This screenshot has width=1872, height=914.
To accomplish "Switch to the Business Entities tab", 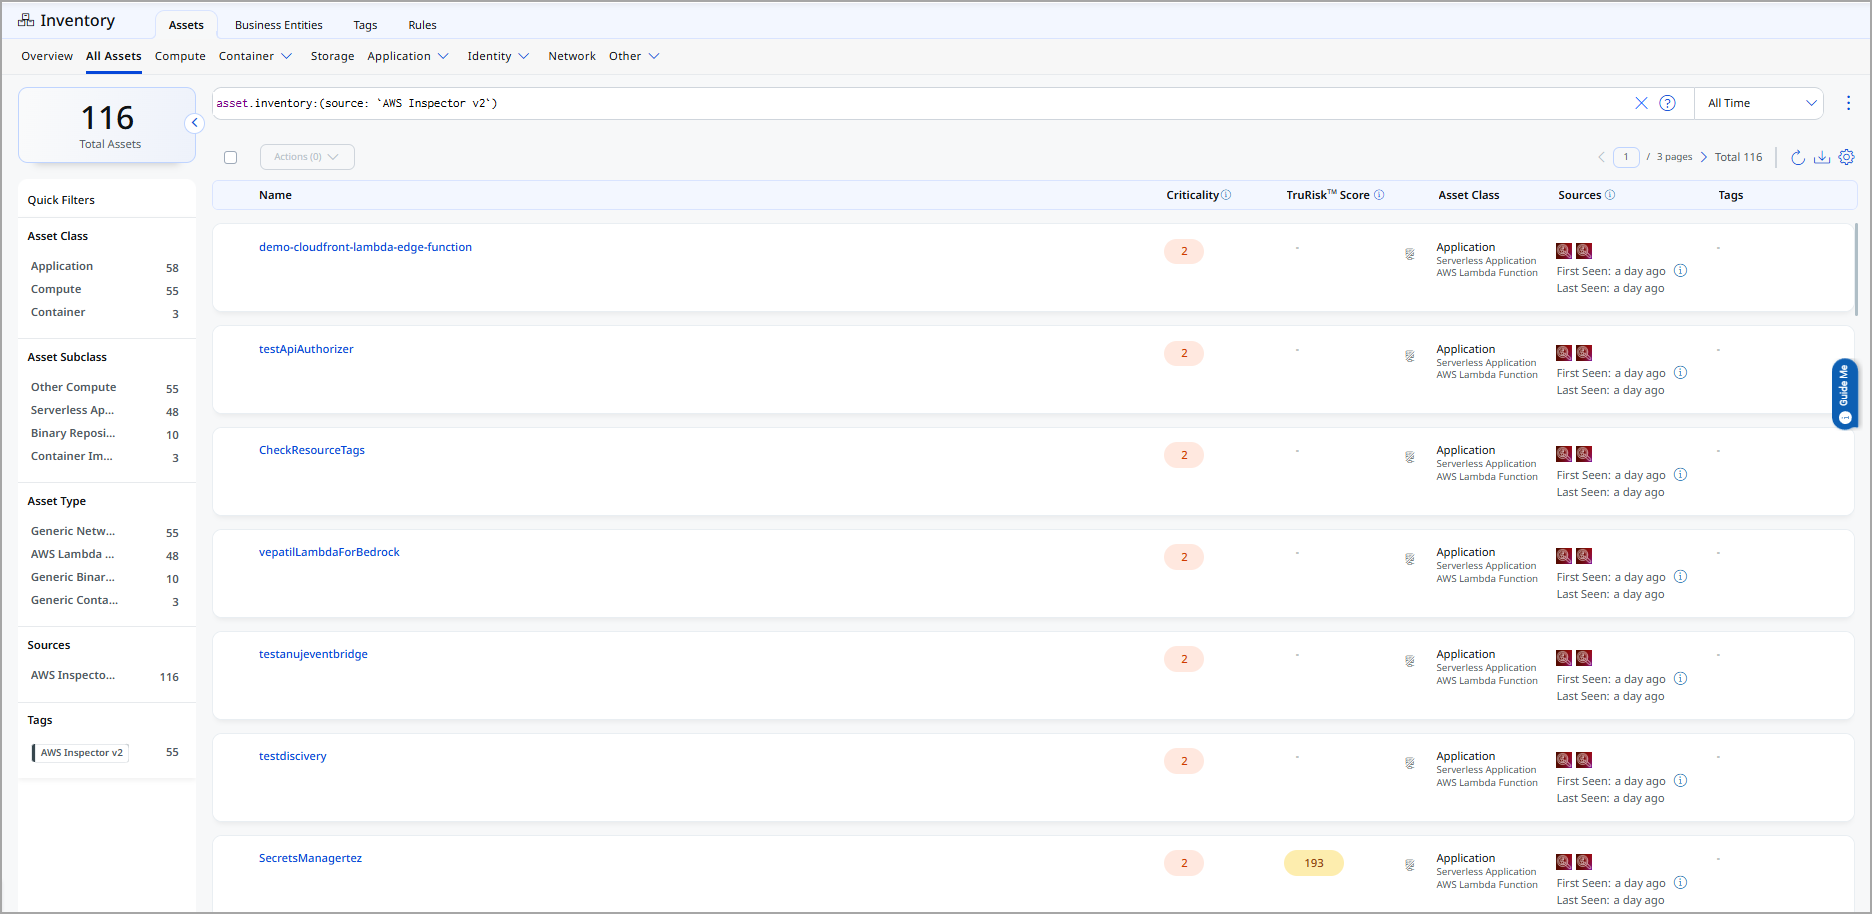I will (279, 25).
